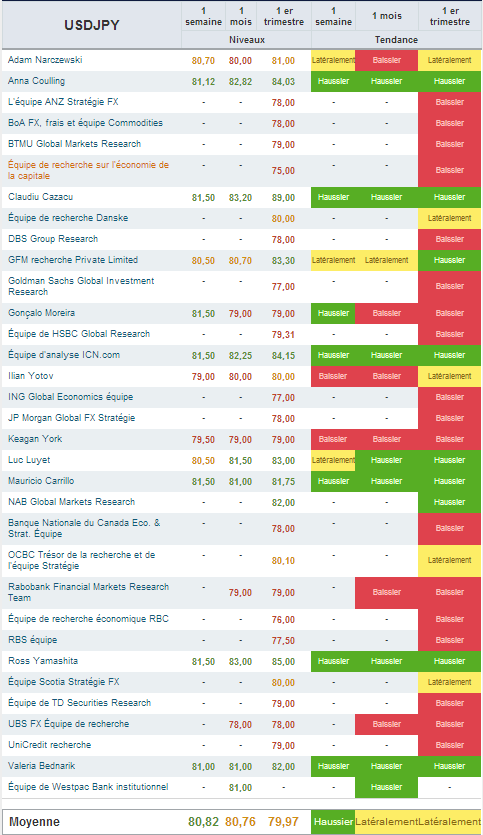The image size is (483, 835).
Task: Click UniCredit recherche row label
Action: click(50, 744)
